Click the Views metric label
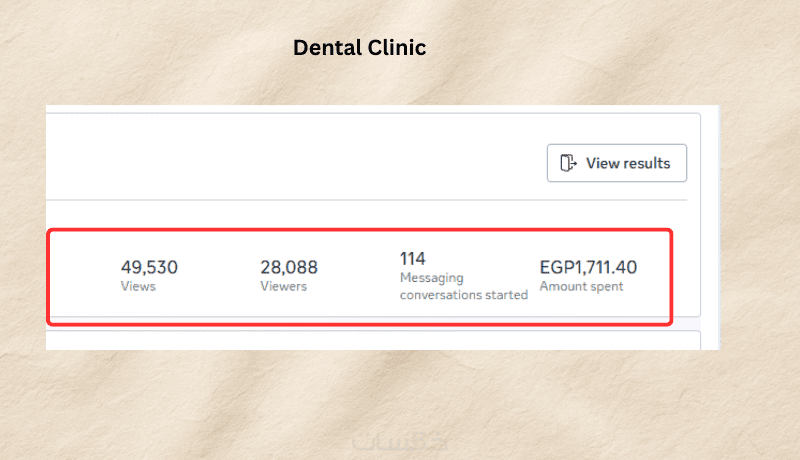Screen dimensions: 800x460 [138, 287]
